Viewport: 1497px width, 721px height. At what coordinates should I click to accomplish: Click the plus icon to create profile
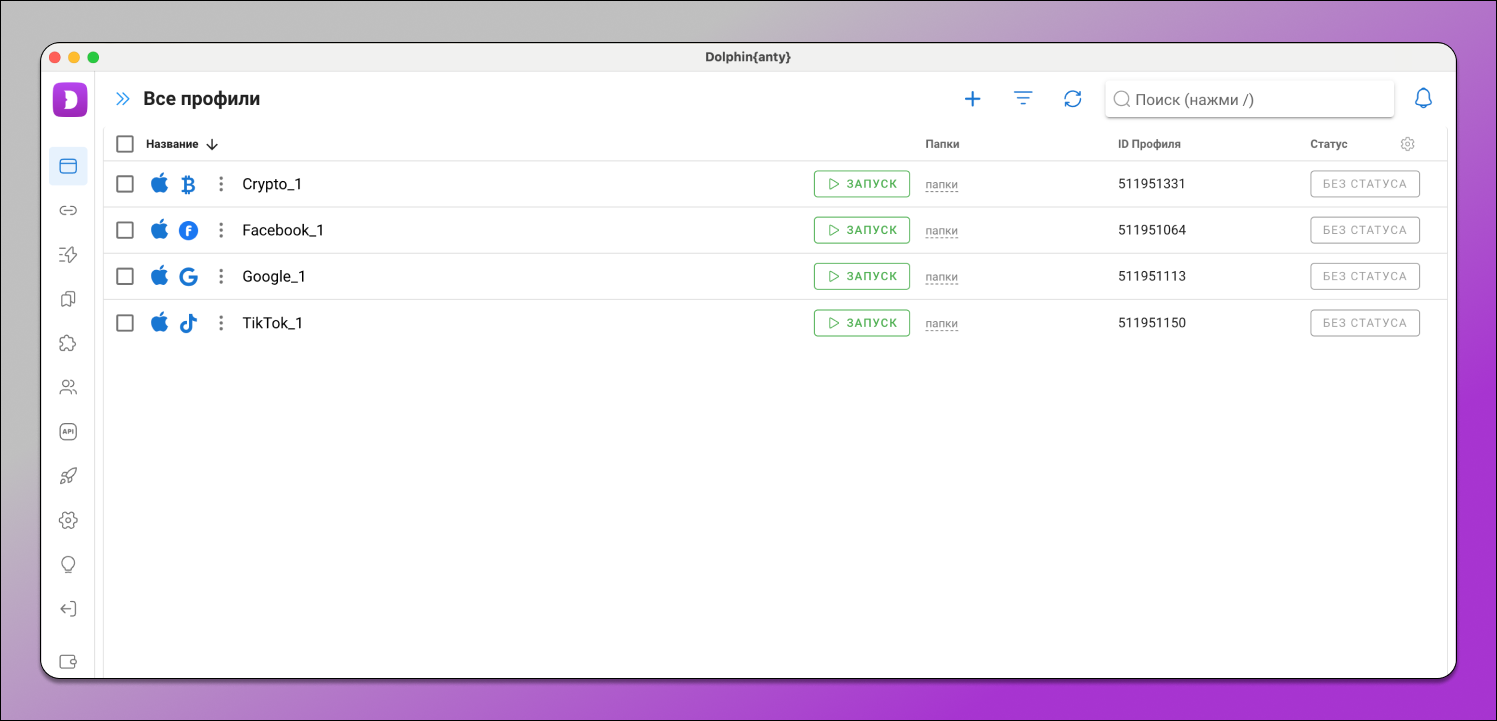972,99
